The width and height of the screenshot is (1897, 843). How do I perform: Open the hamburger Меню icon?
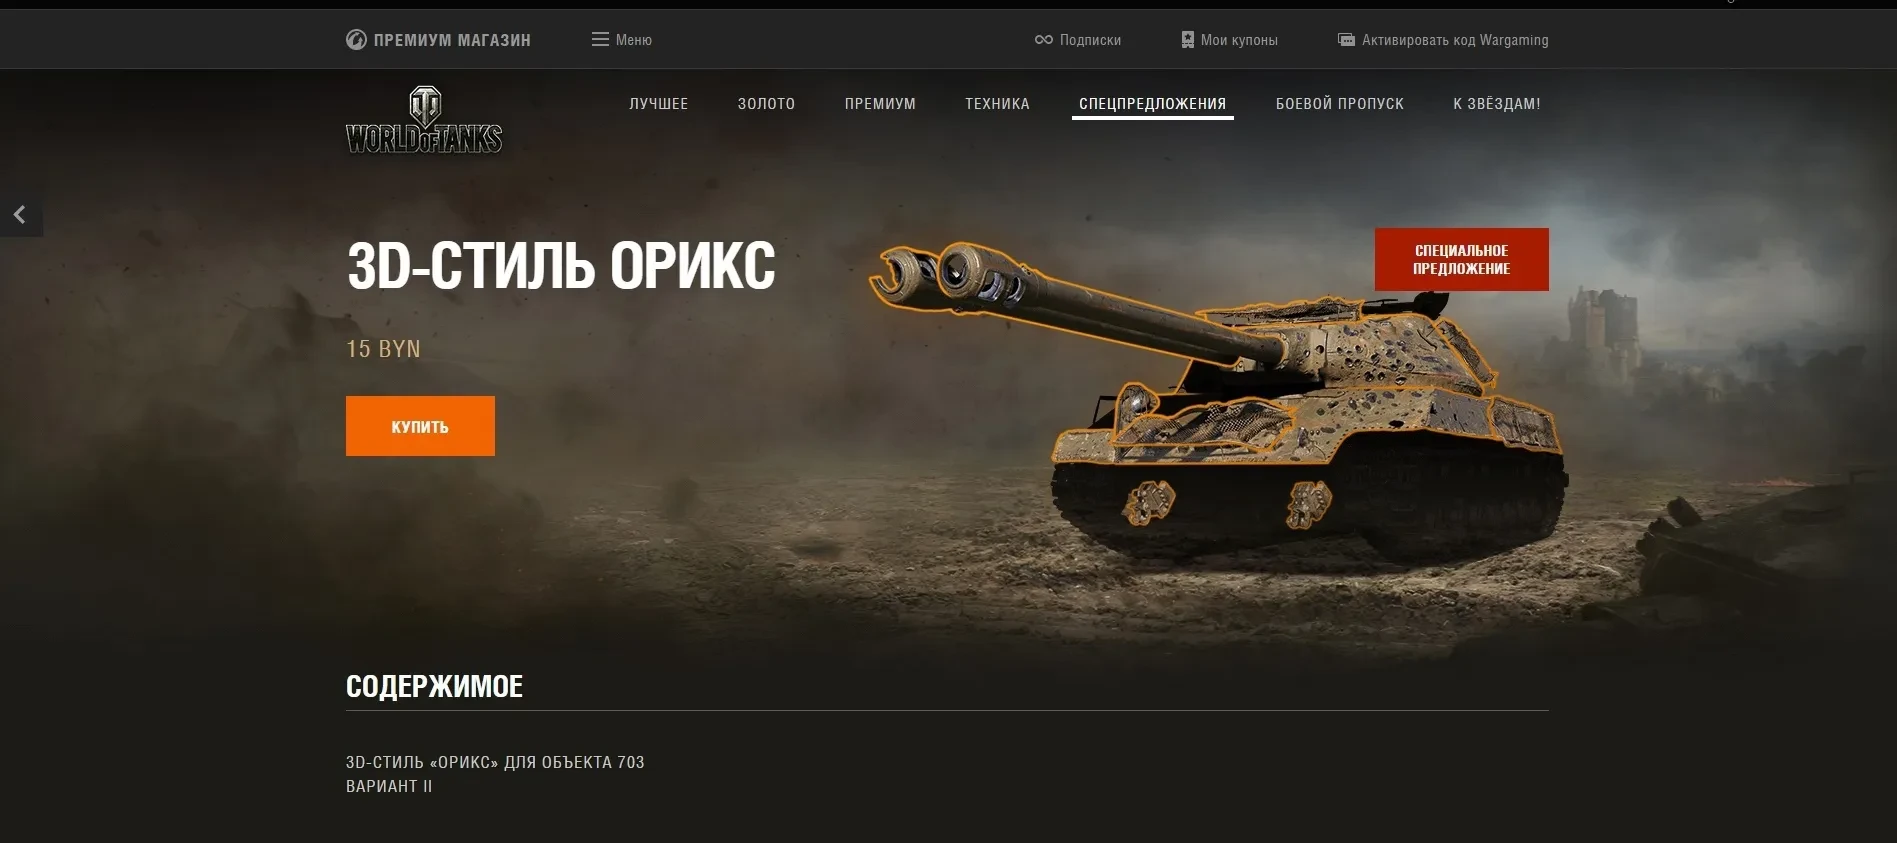600,40
